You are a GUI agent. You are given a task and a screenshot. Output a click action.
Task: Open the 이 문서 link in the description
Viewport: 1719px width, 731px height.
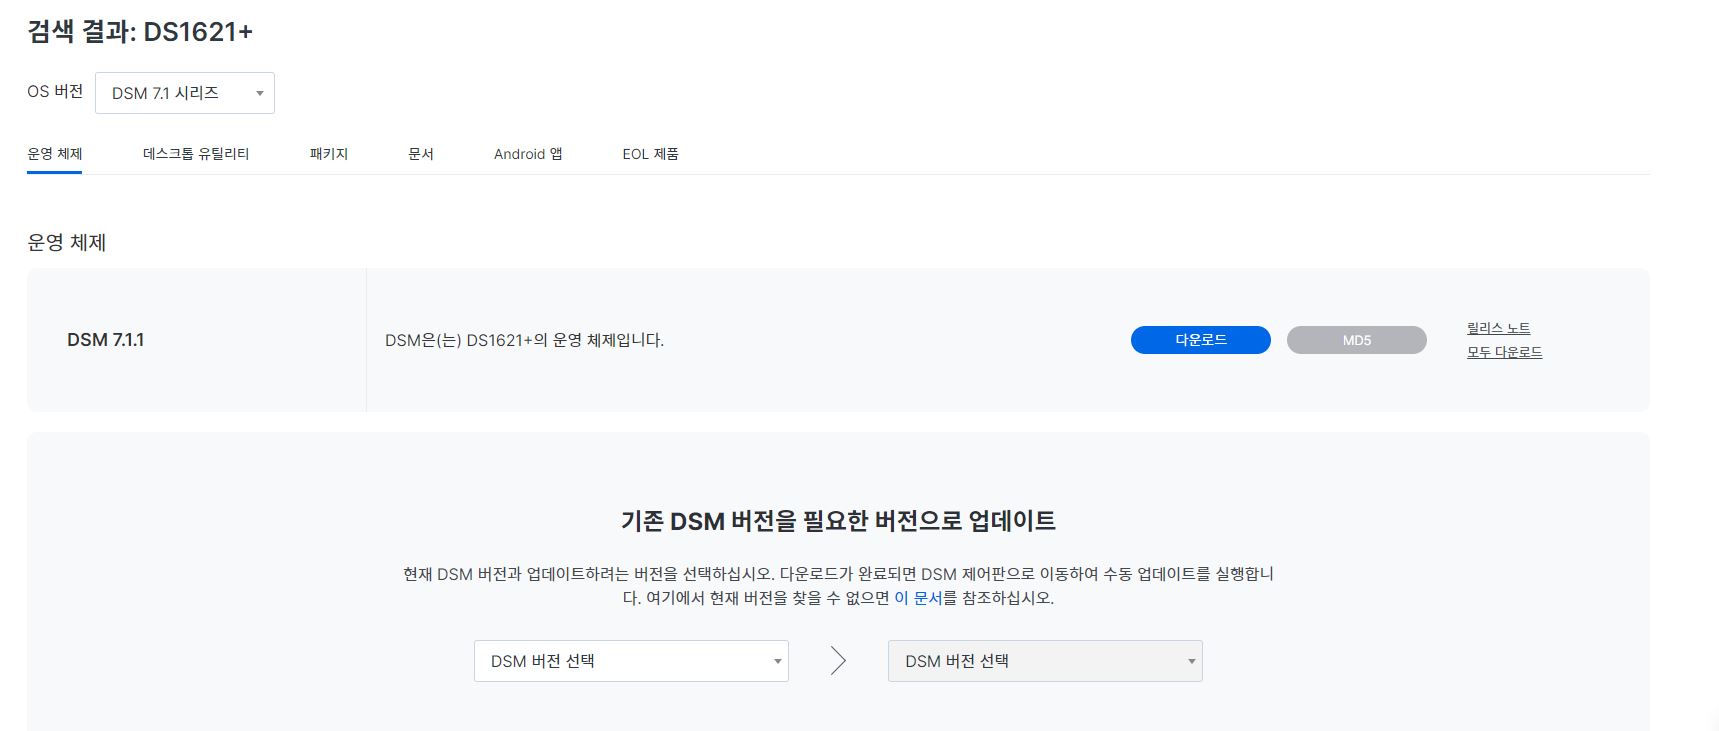click(918, 598)
